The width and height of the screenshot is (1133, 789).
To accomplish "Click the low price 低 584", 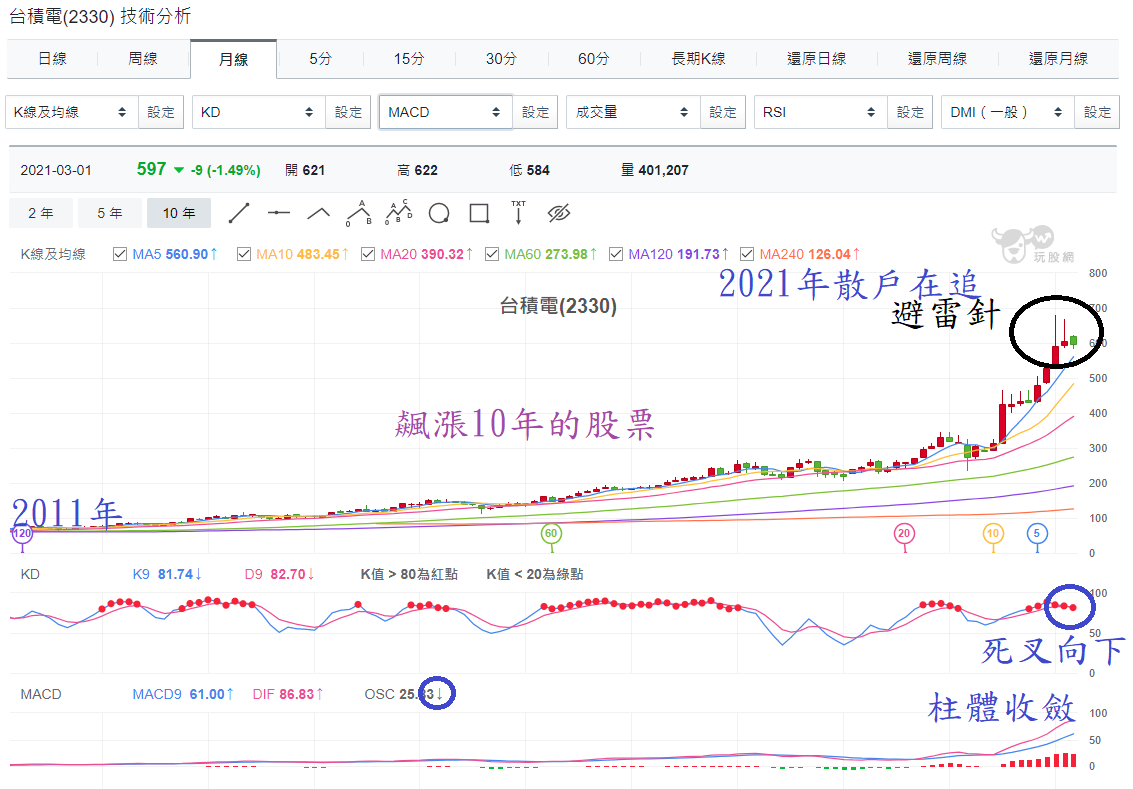I will coord(530,171).
